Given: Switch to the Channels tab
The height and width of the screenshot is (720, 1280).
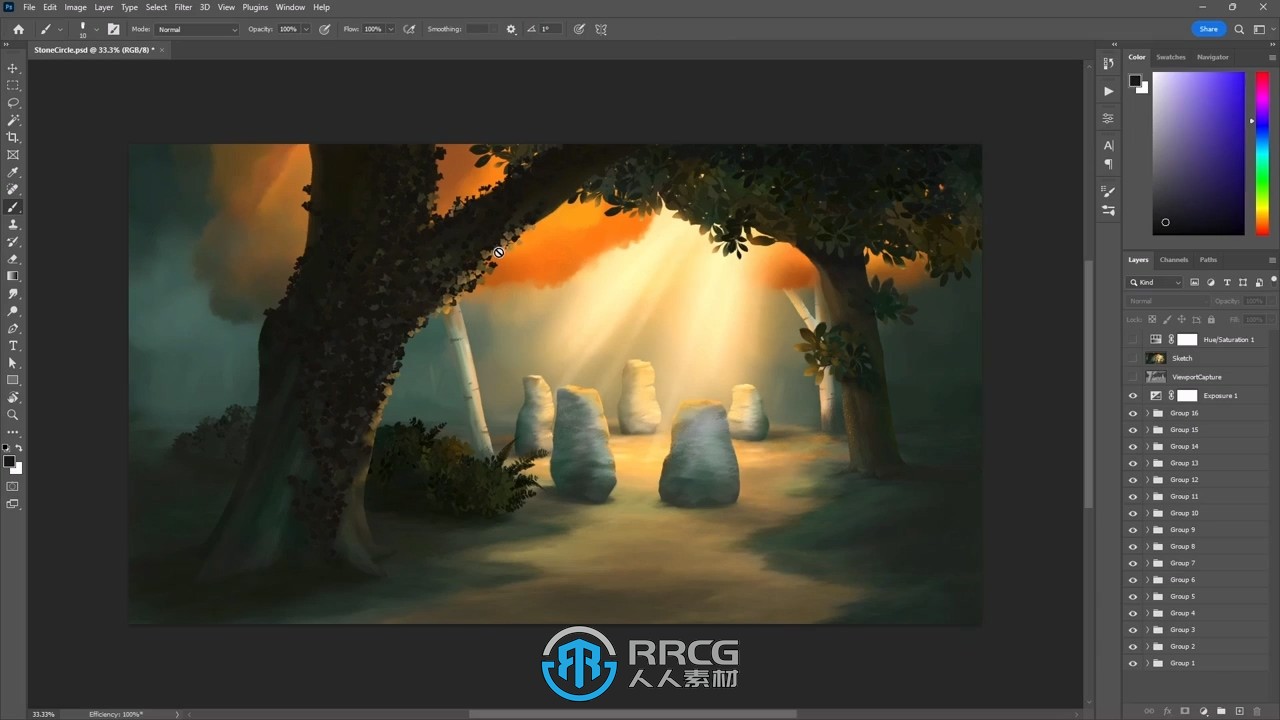Looking at the screenshot, I should tap(1174, 260).
